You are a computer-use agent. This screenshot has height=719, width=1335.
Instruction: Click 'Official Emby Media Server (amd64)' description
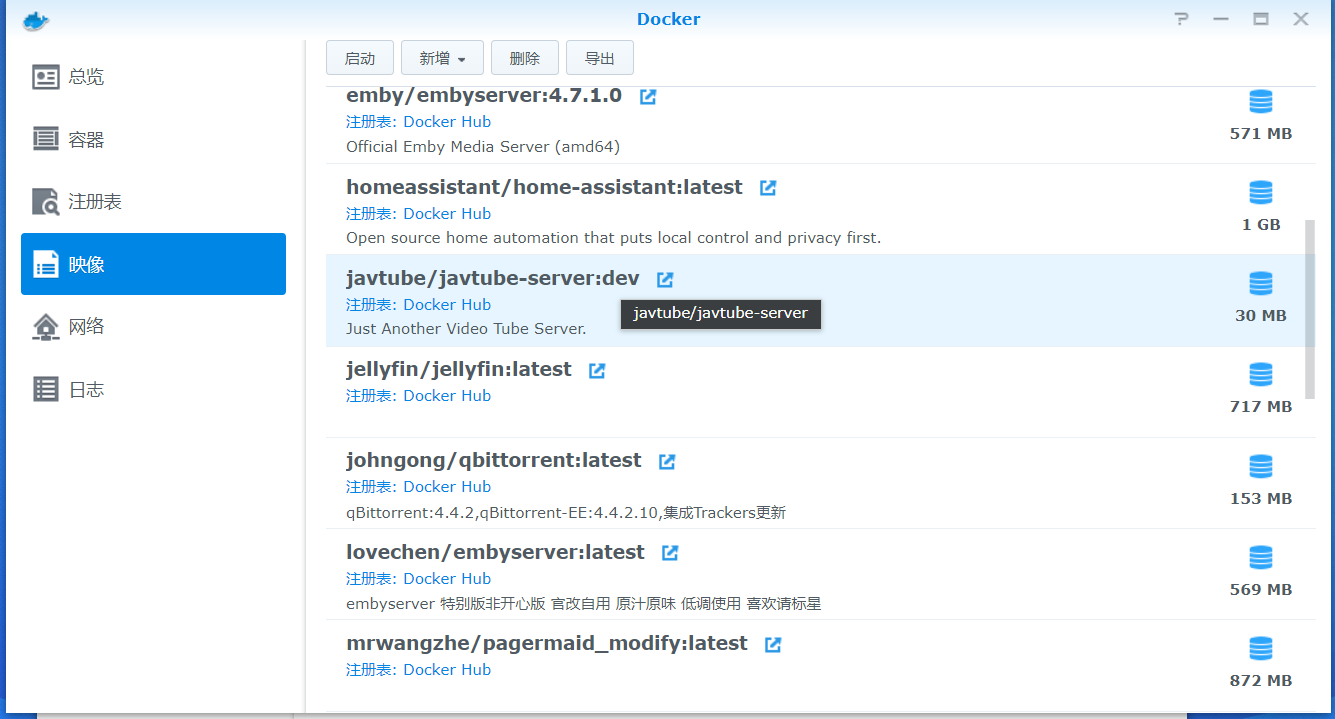483,147
